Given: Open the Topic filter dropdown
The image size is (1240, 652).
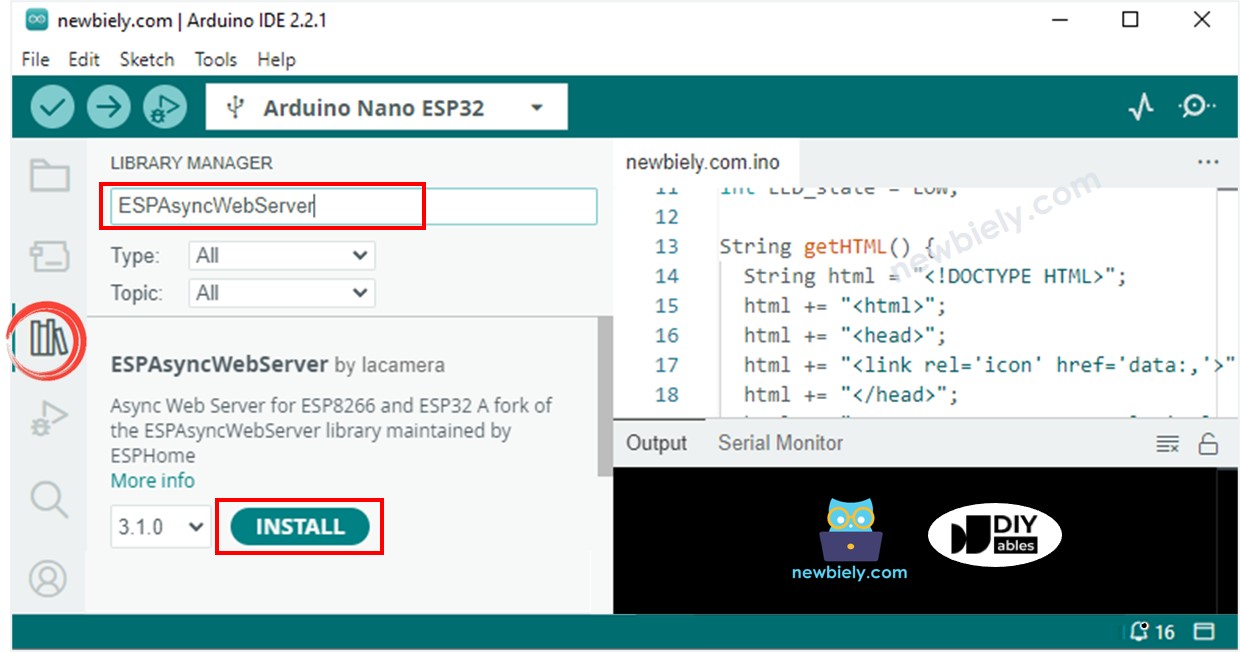Looking at the screenshot, I should (281, 293).
